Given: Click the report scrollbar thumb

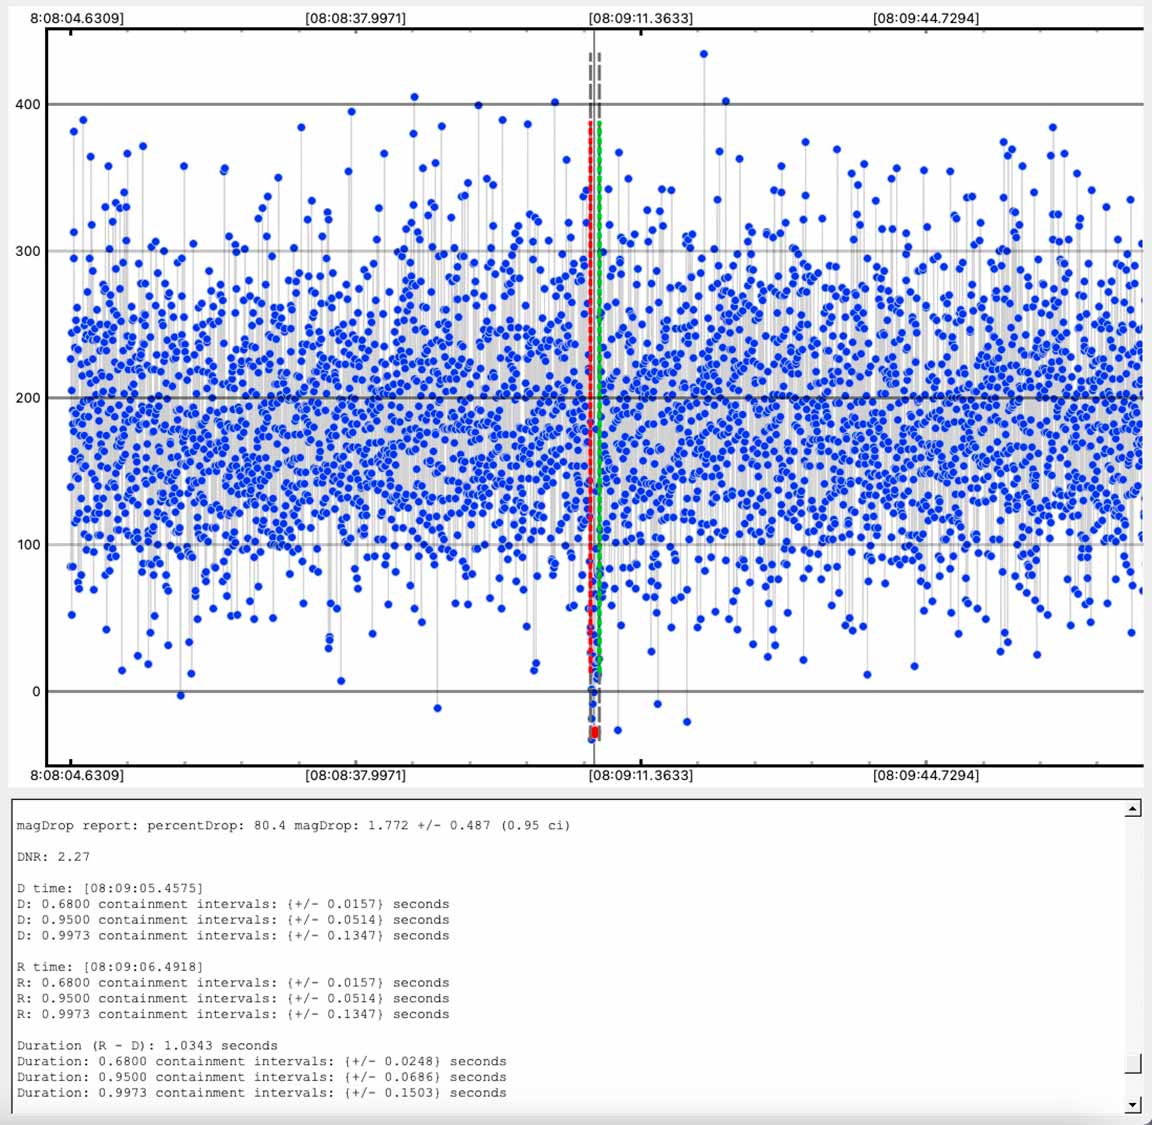Looking at the screenshot, I should pyautogui.click(x=1133, y=1063).
